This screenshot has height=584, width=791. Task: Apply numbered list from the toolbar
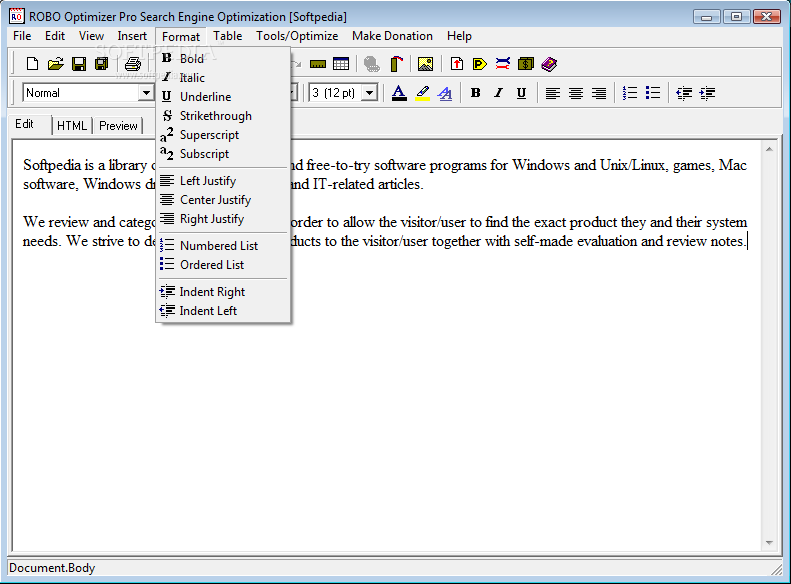pyautogui.click(x=630, y=93)
